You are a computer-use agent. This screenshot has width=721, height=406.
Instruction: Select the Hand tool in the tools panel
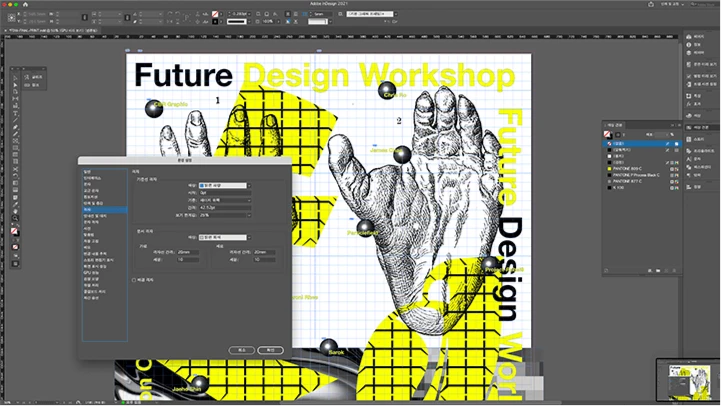pyautogui.click(x=15, y=211)
